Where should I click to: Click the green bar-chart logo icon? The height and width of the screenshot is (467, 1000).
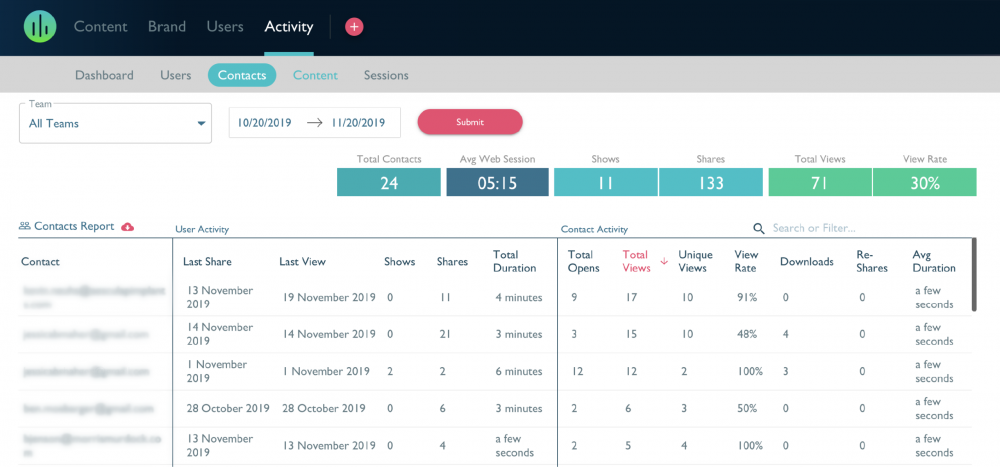tap(40, 27)
